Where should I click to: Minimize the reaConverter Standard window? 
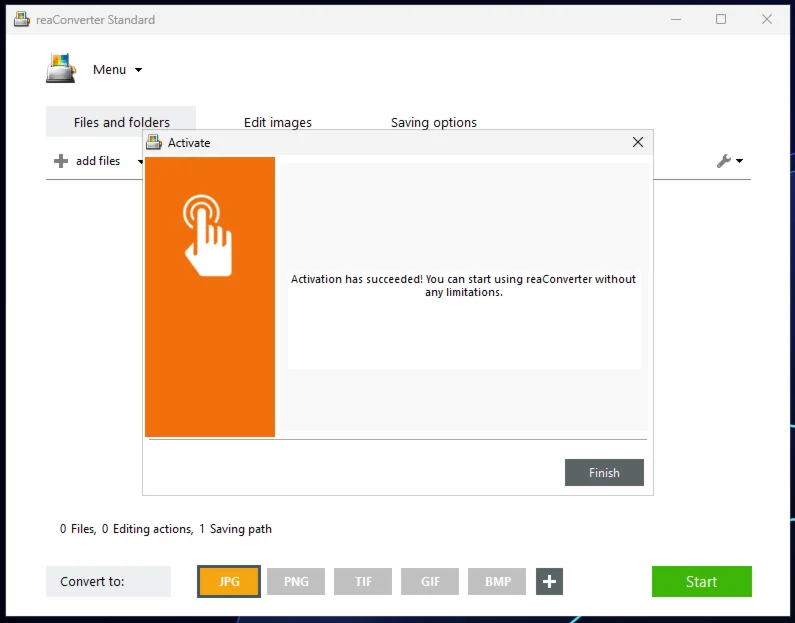(676, 19)
